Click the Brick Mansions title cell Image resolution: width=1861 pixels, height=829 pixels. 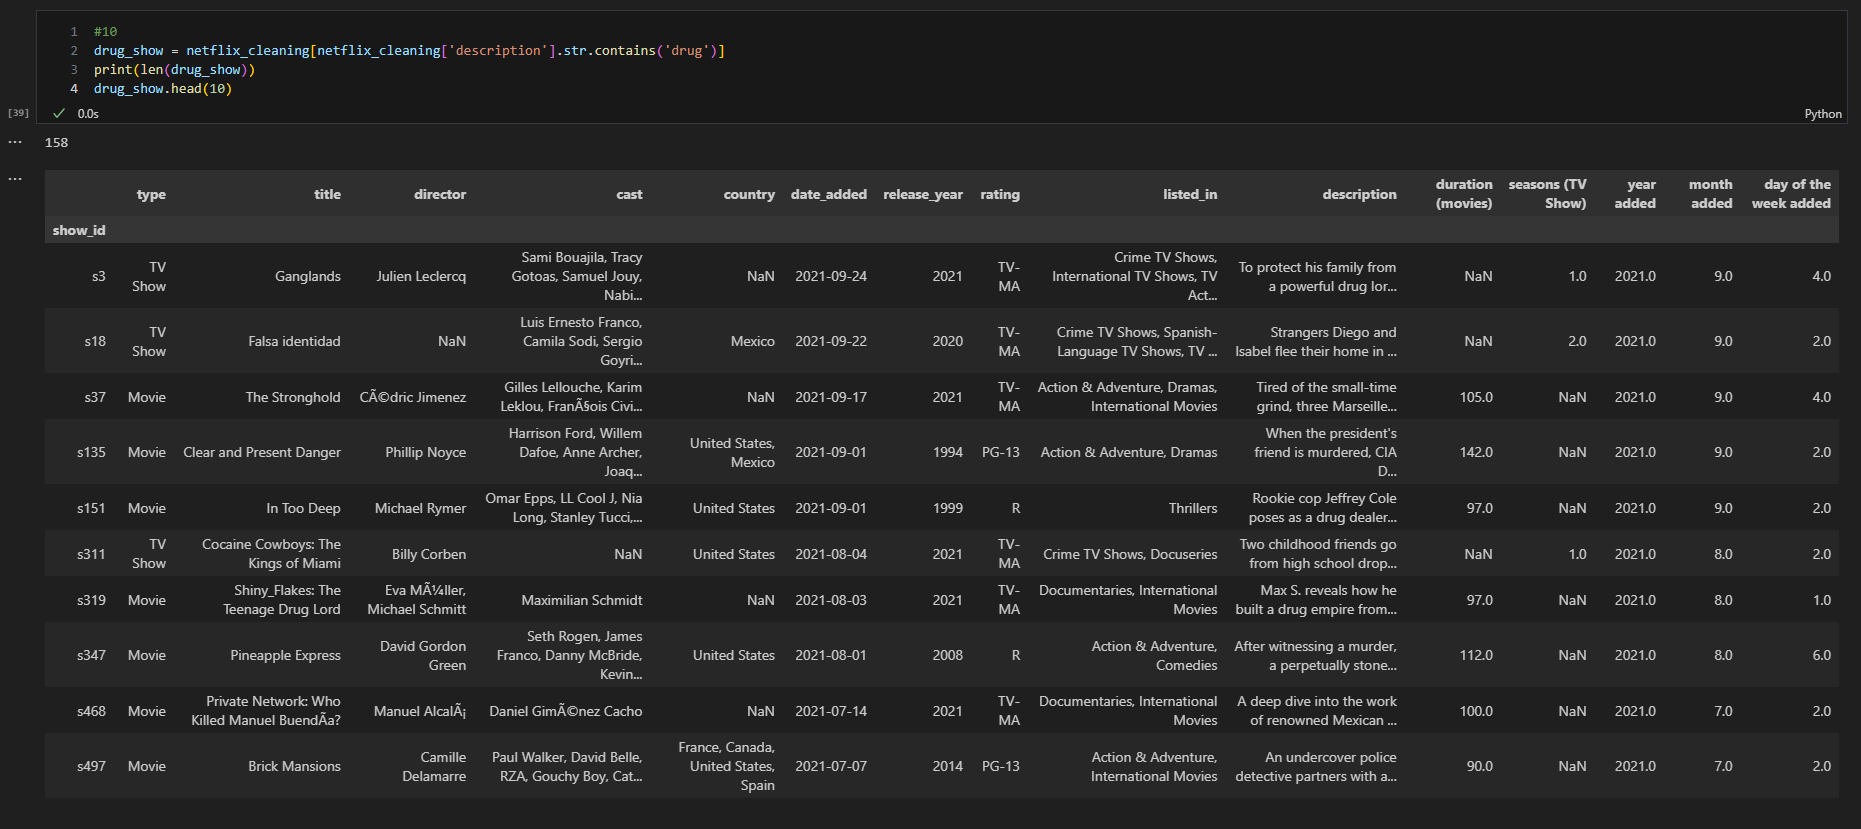294,766
